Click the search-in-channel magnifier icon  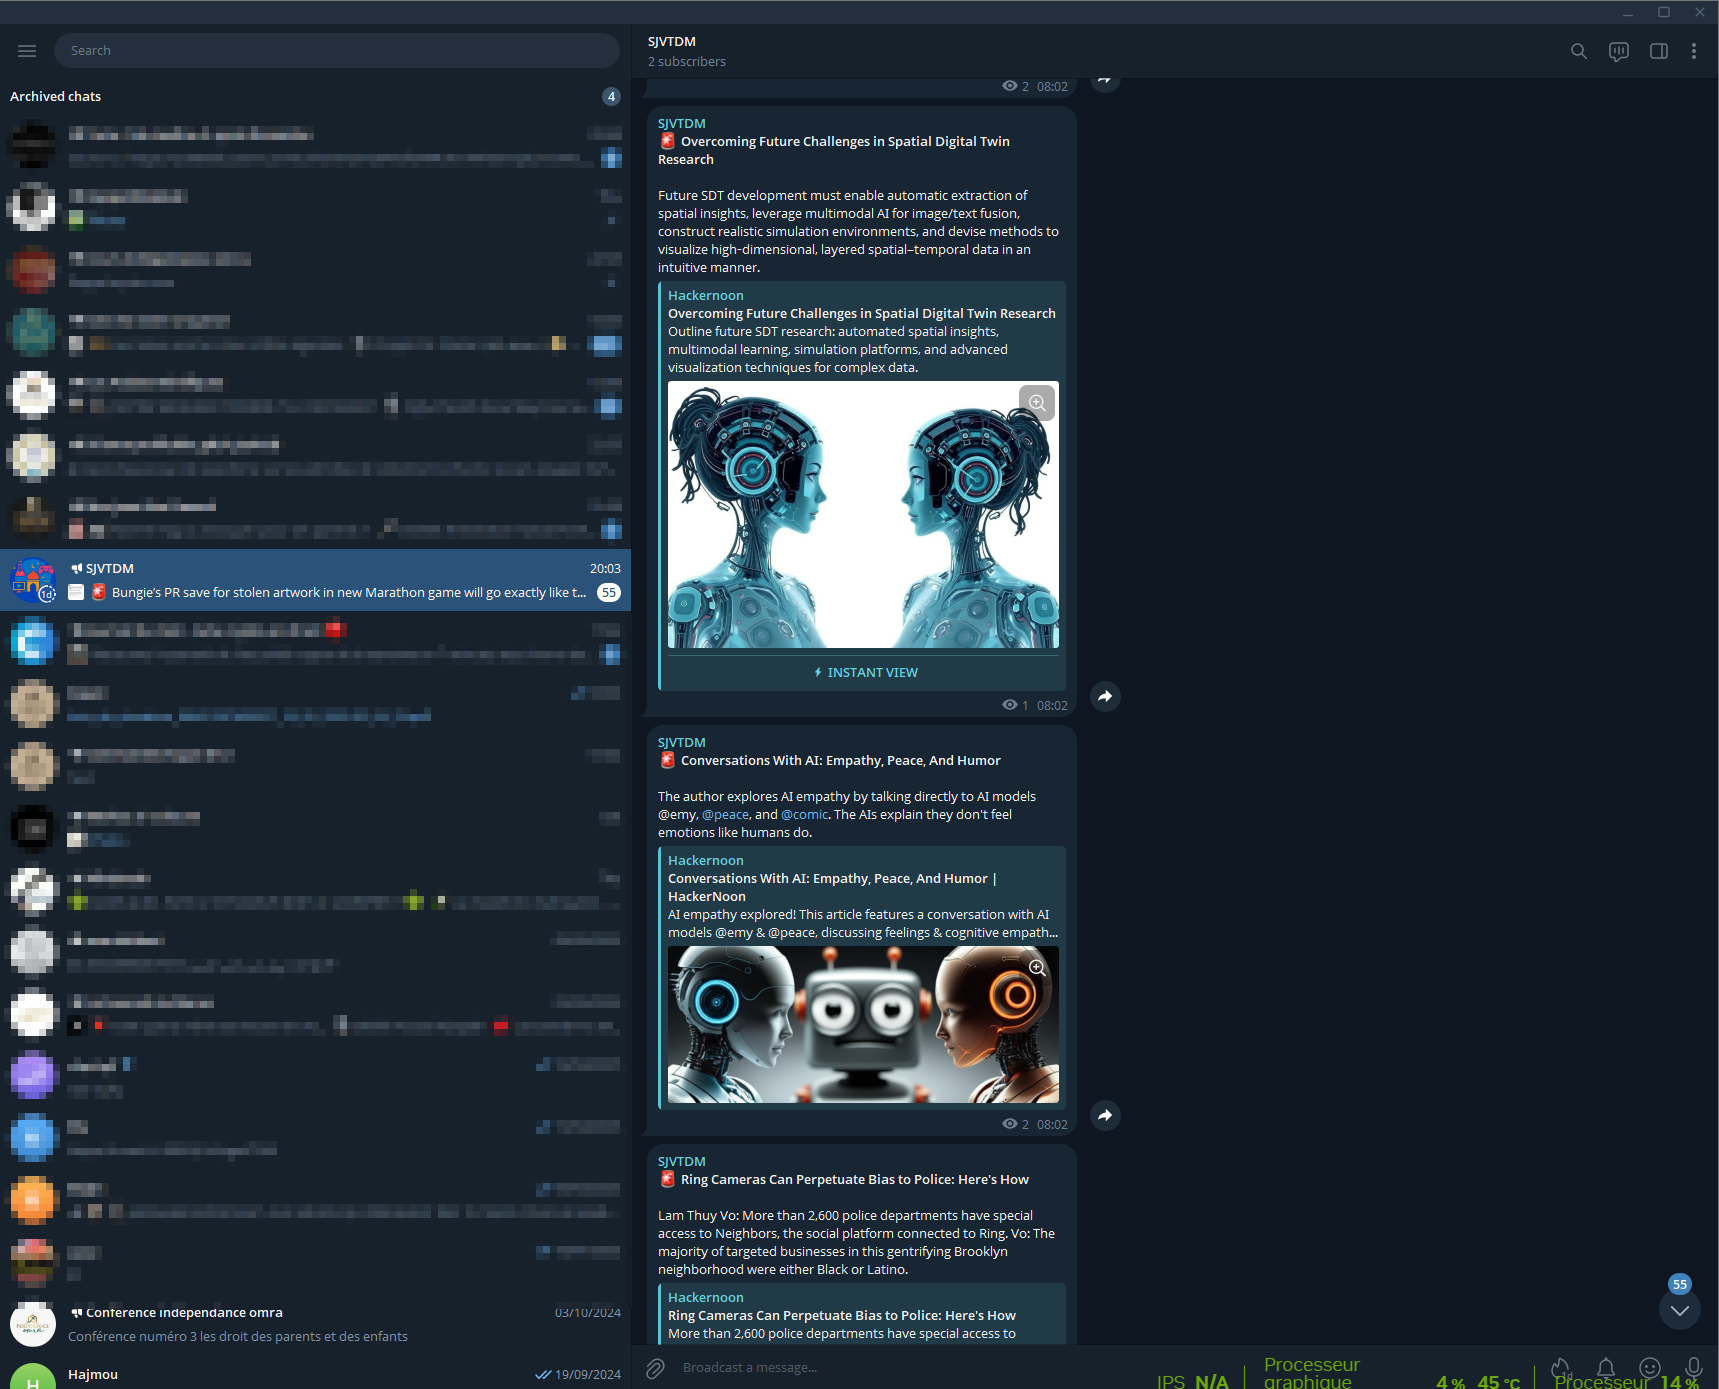(1578, 51)
